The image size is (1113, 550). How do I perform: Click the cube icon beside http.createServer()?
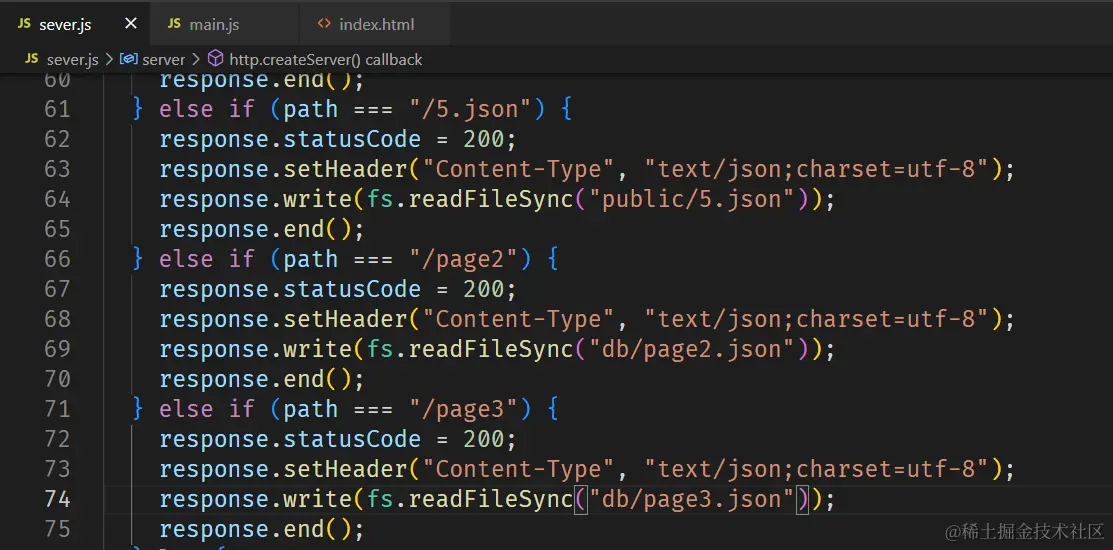[x=216, y=59]
